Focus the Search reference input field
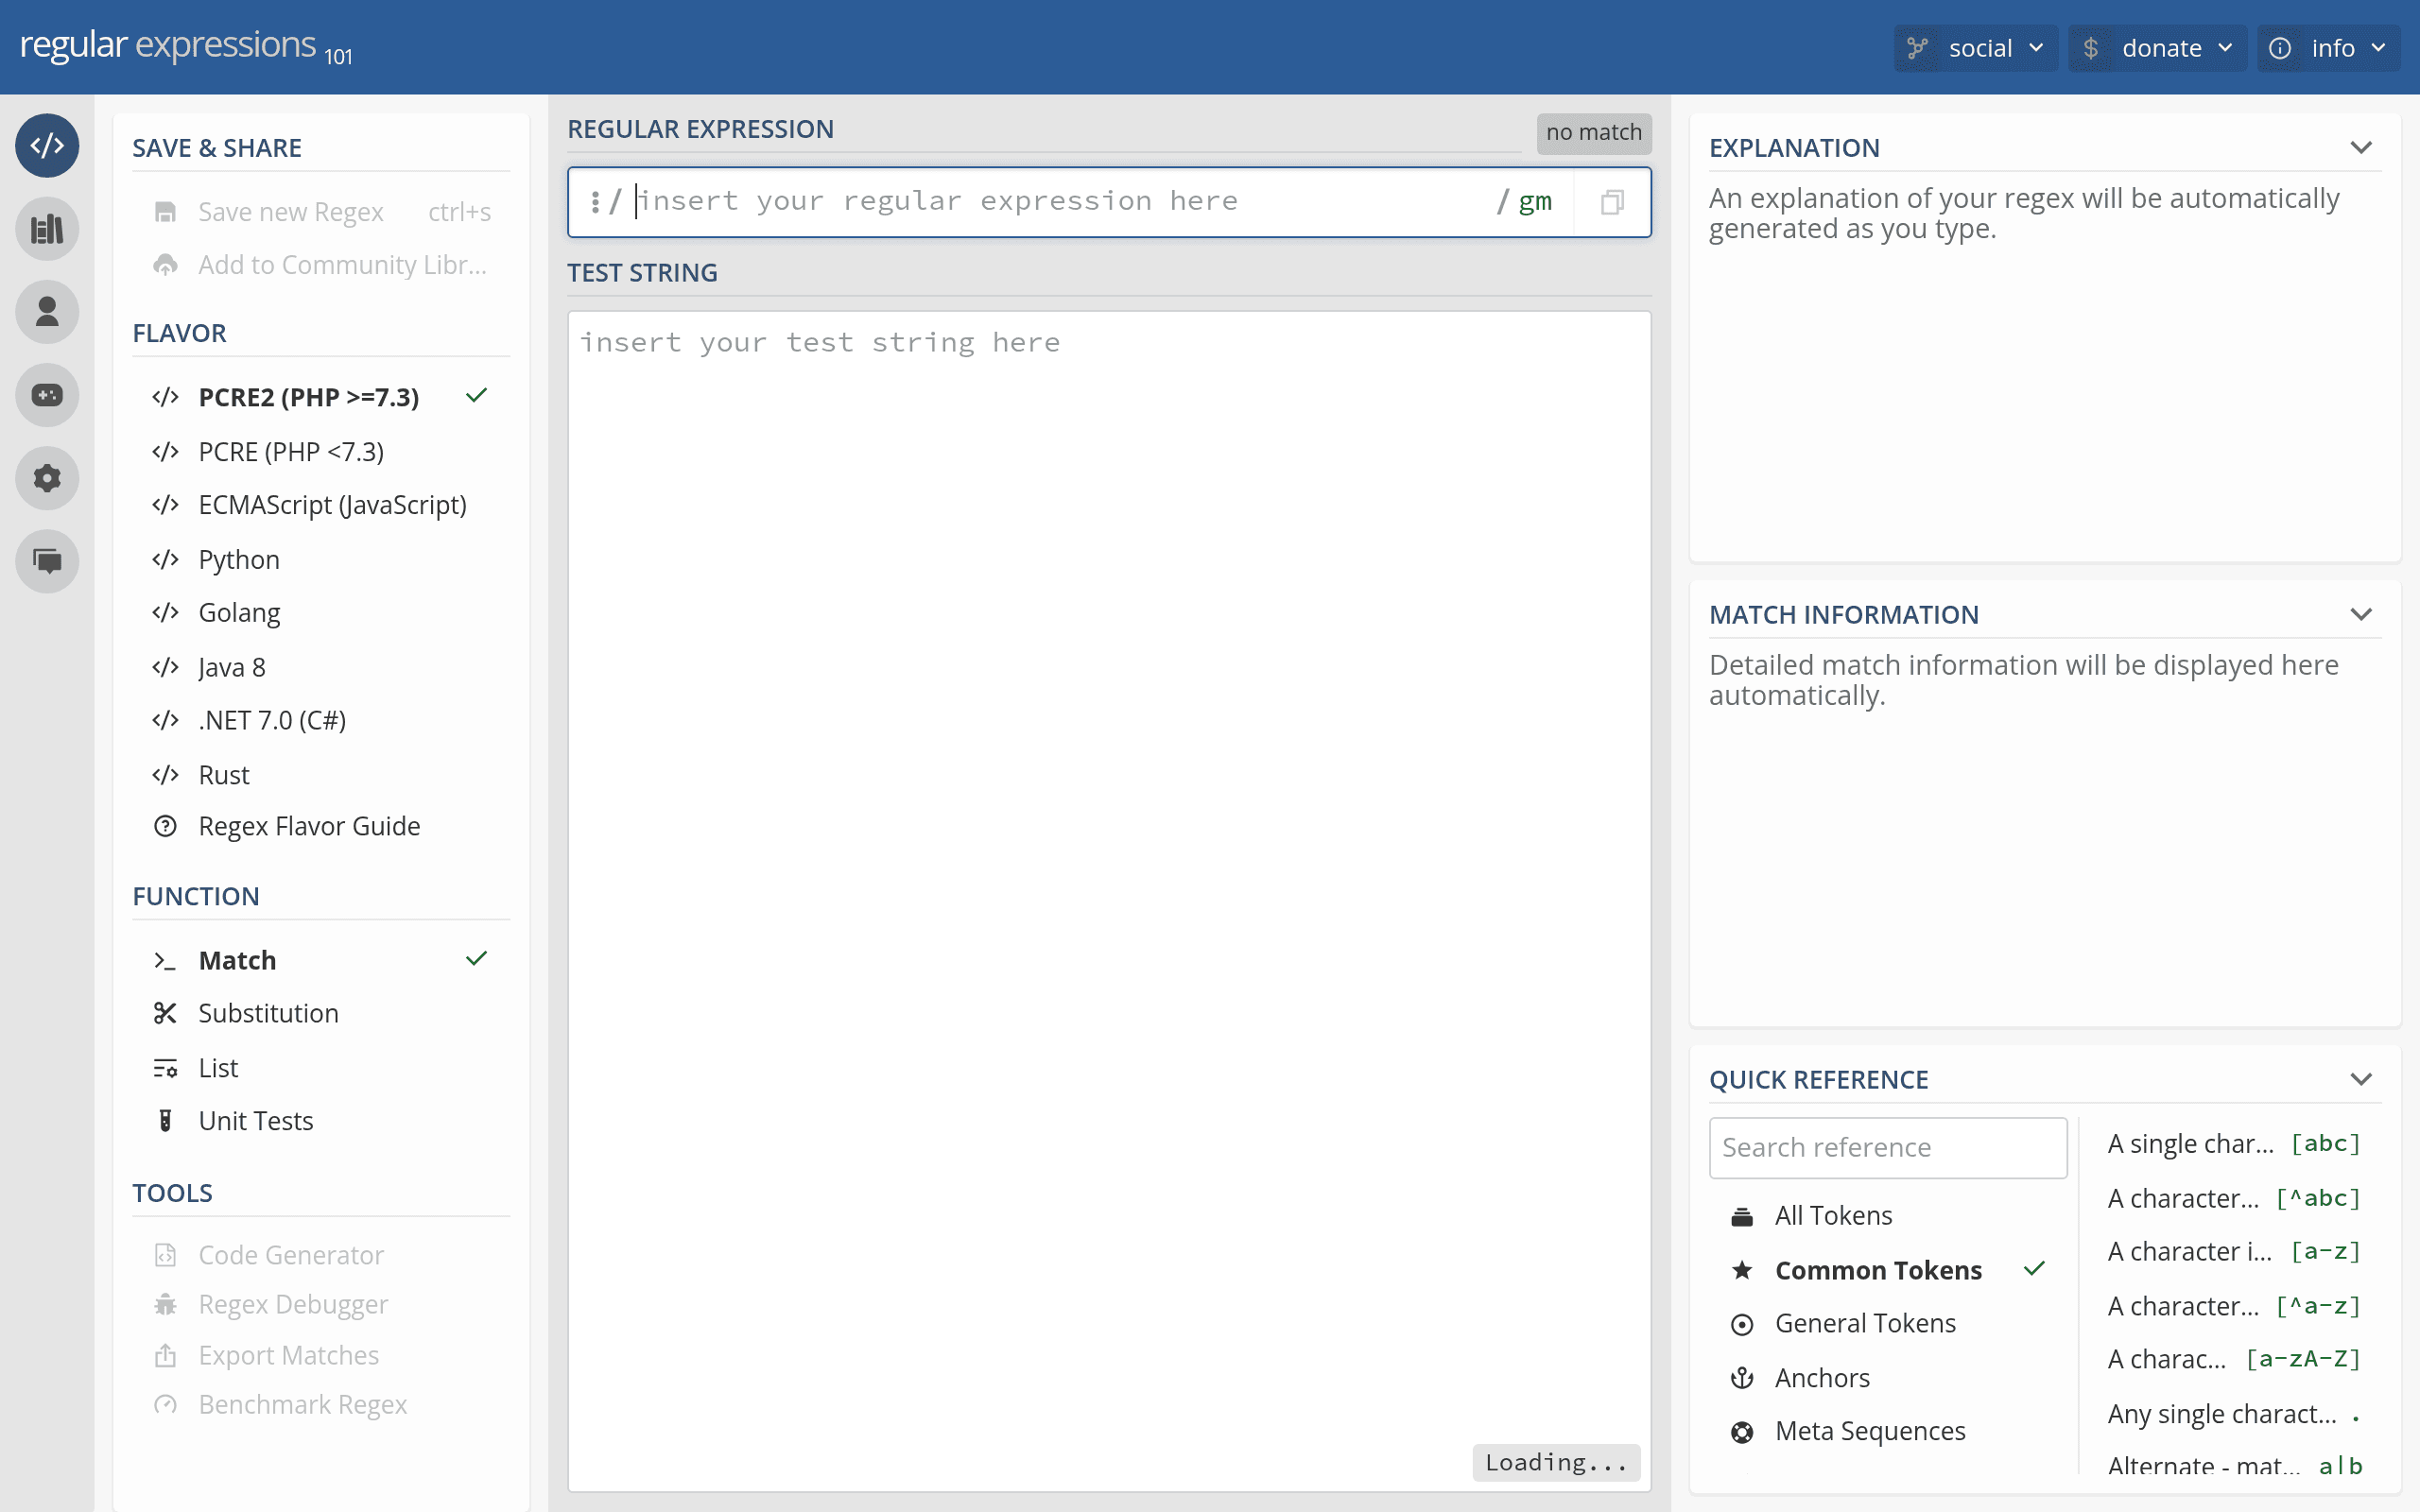Viewport: 2420px width, 1512px height. click(1888, 1147)
